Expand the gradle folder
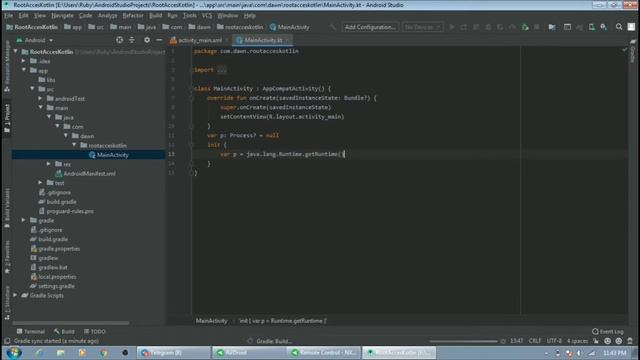The height and width of the screenshot is (360, 640). pos(24,220)
